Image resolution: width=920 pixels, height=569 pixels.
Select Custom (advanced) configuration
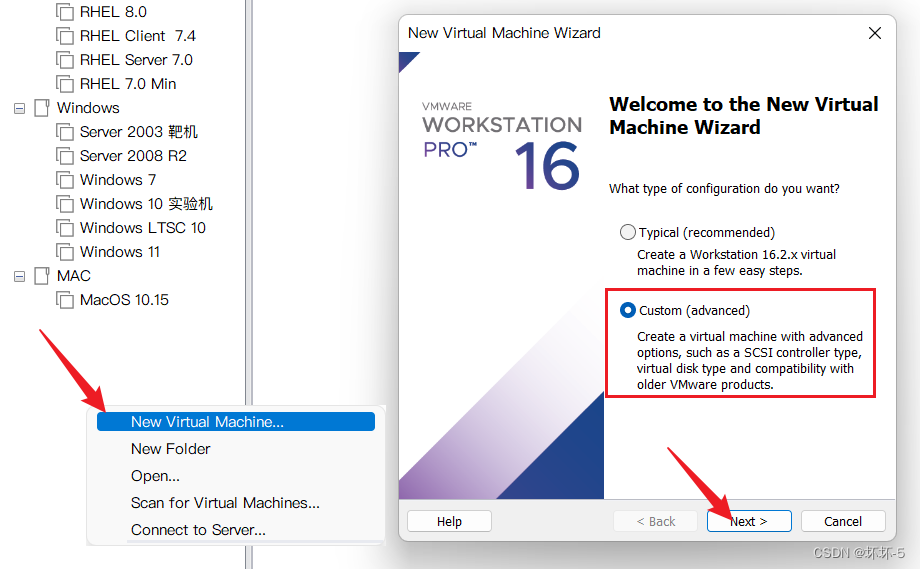coord(628,310)
